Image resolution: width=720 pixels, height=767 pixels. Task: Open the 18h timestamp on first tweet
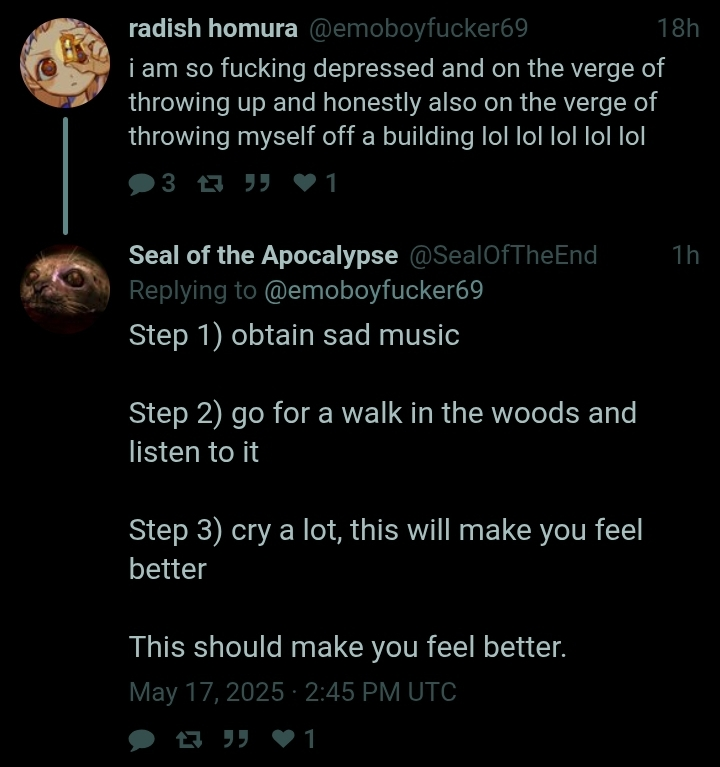pos(678,28)
